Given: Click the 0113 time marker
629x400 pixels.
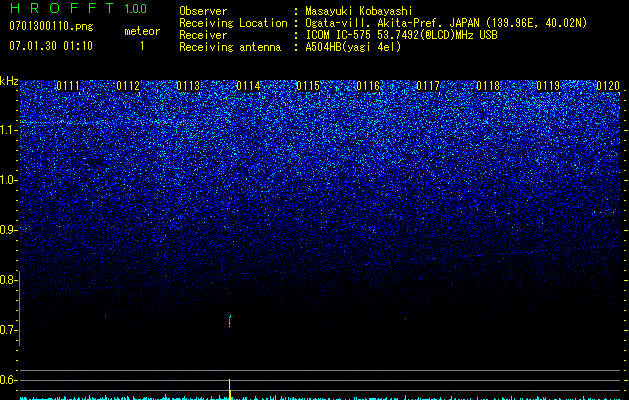Looking at the screenshot, I should [188, 86].
